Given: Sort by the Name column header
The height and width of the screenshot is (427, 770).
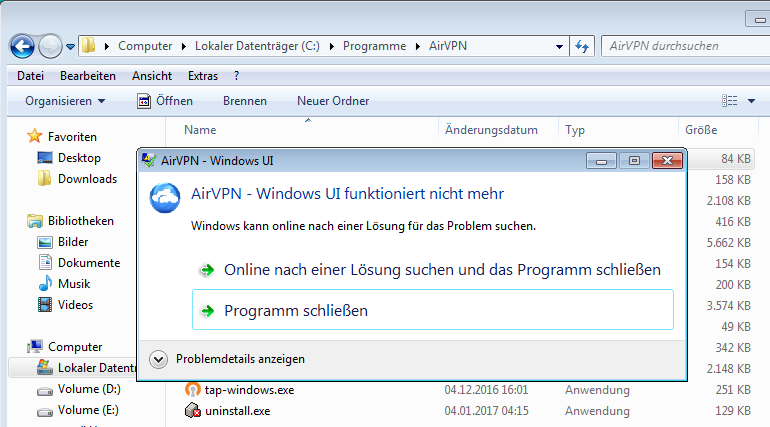Looking at the screenshot, I should click(x=200, y=130).
